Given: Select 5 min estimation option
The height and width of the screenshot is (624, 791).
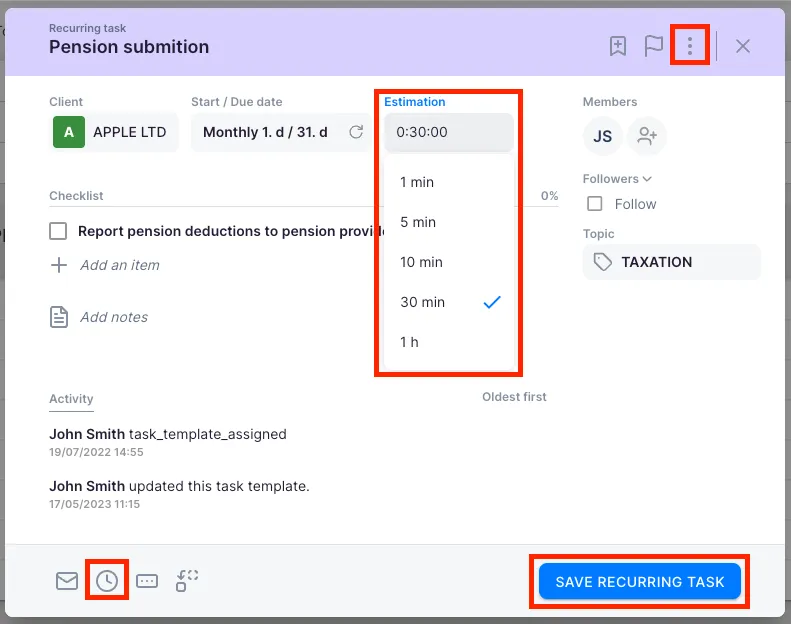Looking at the screenshot, I should click(418, 222).
